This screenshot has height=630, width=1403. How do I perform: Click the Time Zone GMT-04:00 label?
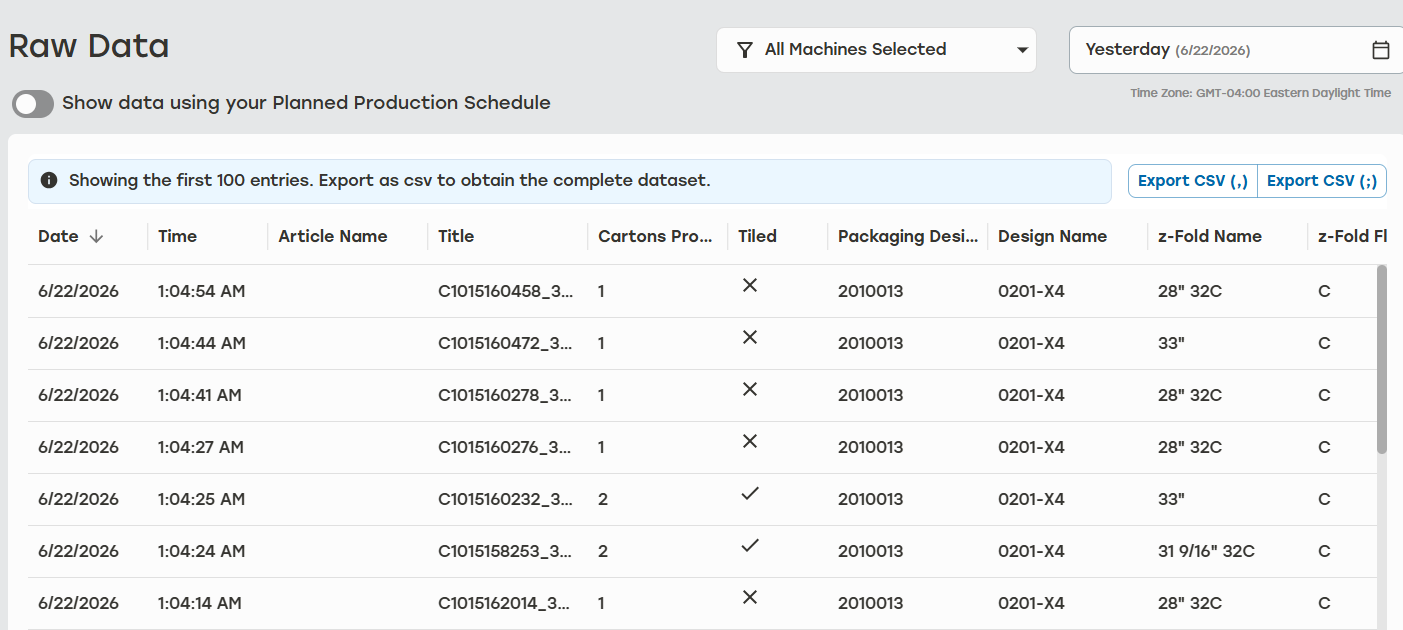[x=1261, y=93]
